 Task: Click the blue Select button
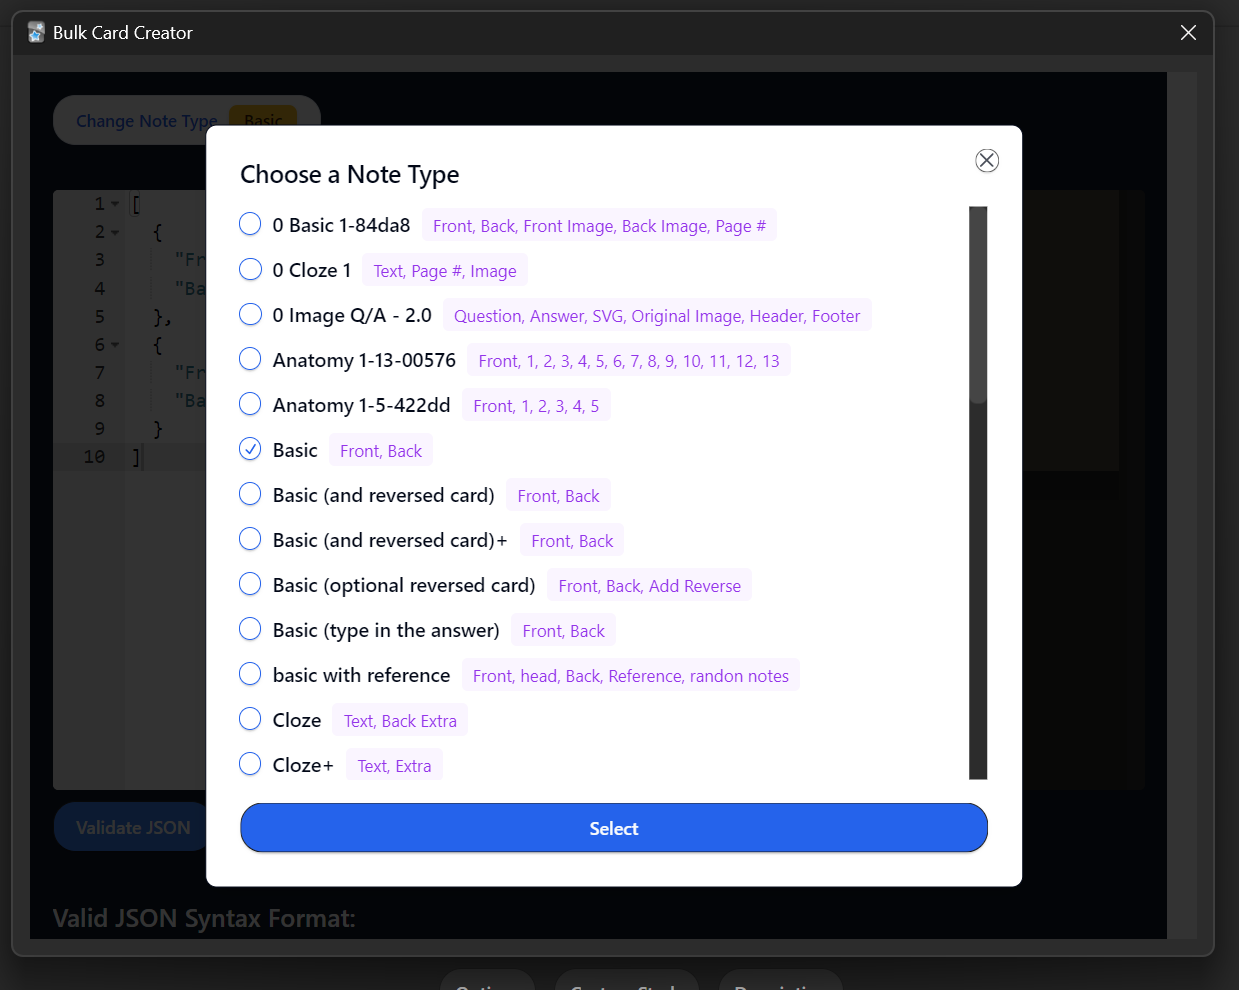point(614,828)
